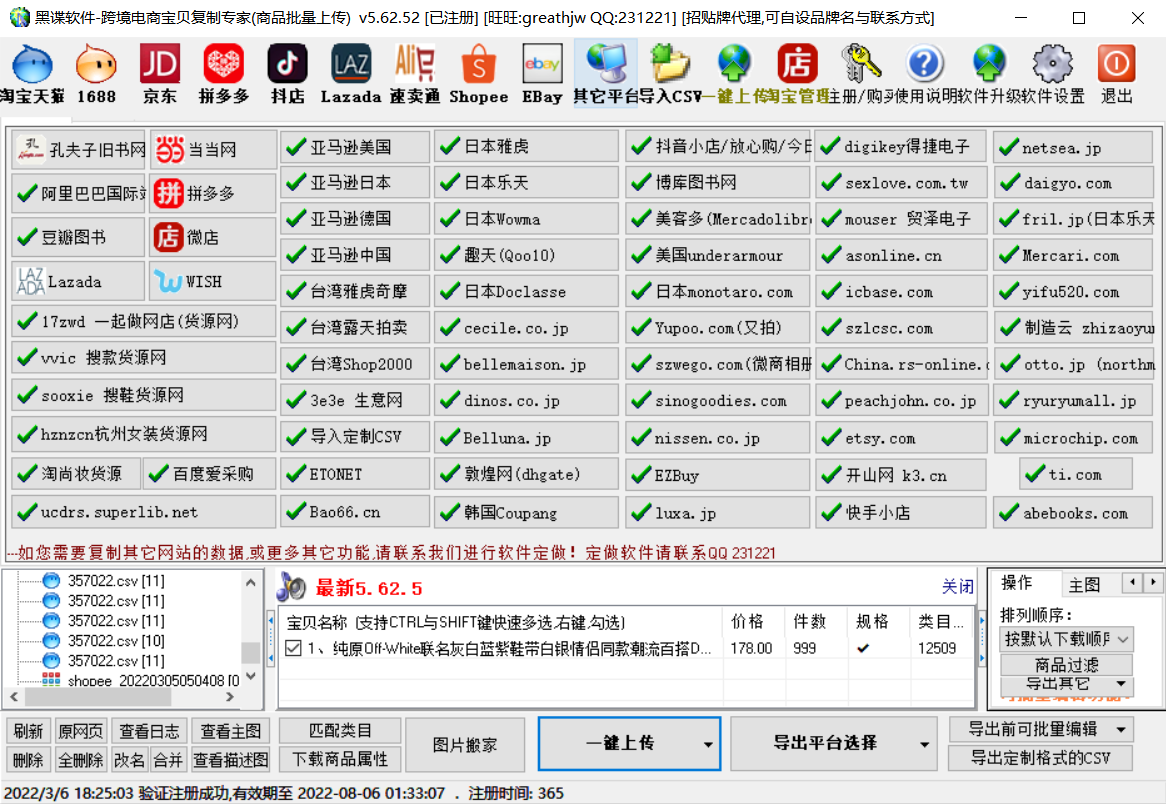The width and height of the screenshot is (1166, 804).
Task: Select the 1688 platform icon
Action: point(96,73)
